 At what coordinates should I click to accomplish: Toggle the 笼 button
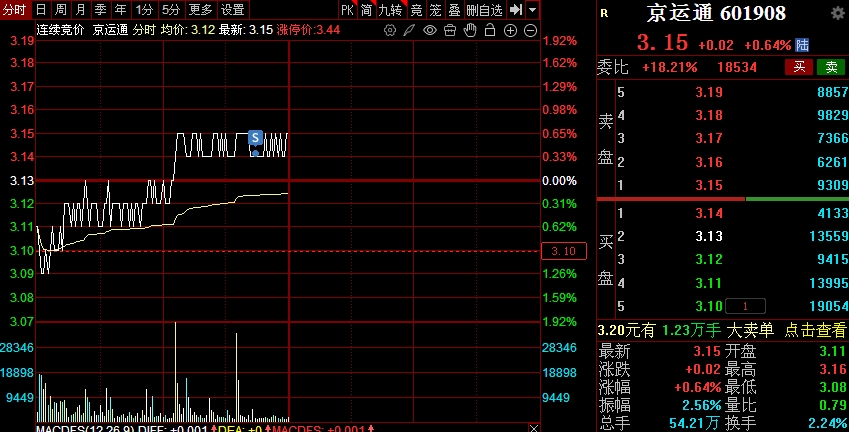435,10
